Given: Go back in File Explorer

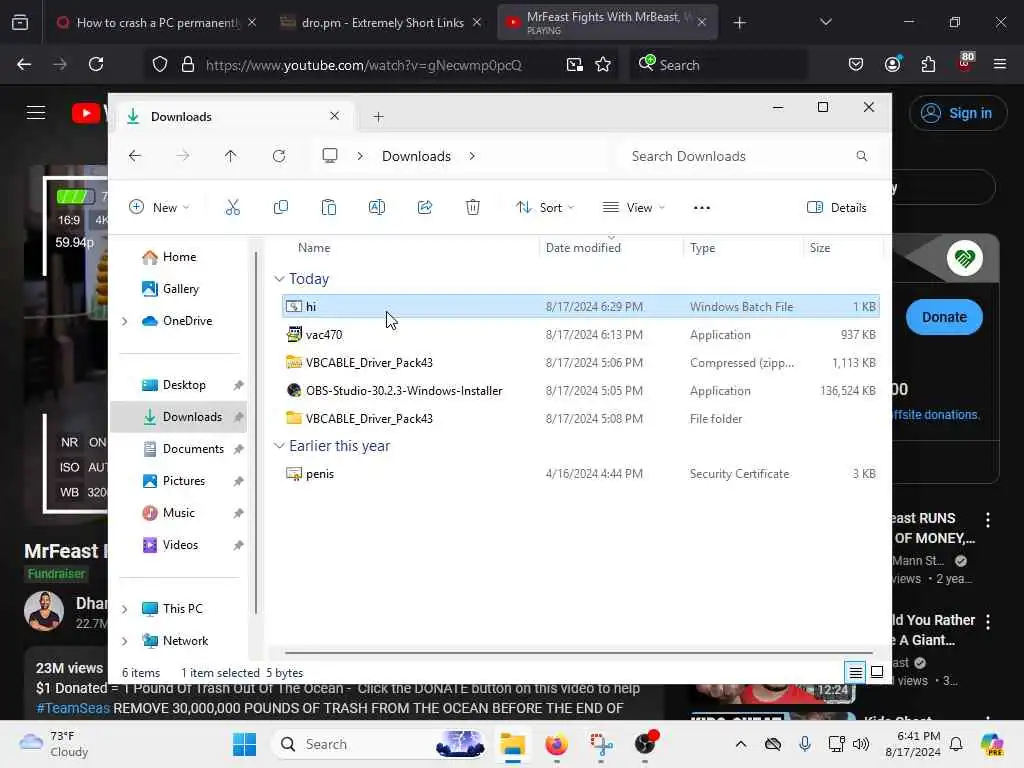Looking at the screenshot, I should [135, 156].
